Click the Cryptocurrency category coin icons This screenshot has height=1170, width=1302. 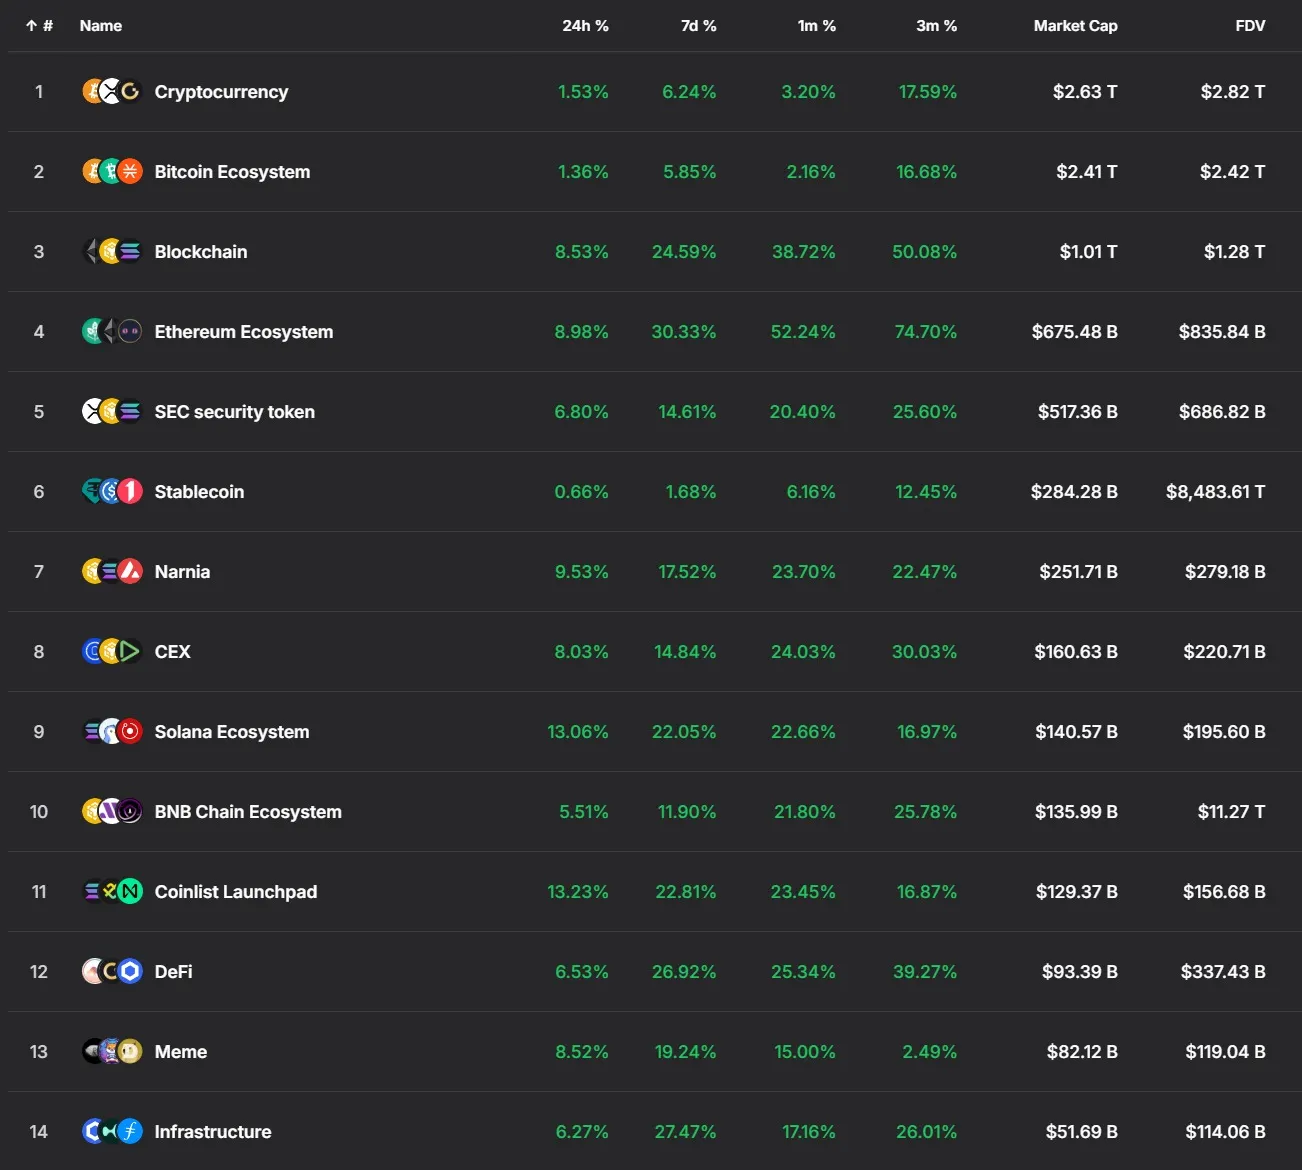point(111,92)
